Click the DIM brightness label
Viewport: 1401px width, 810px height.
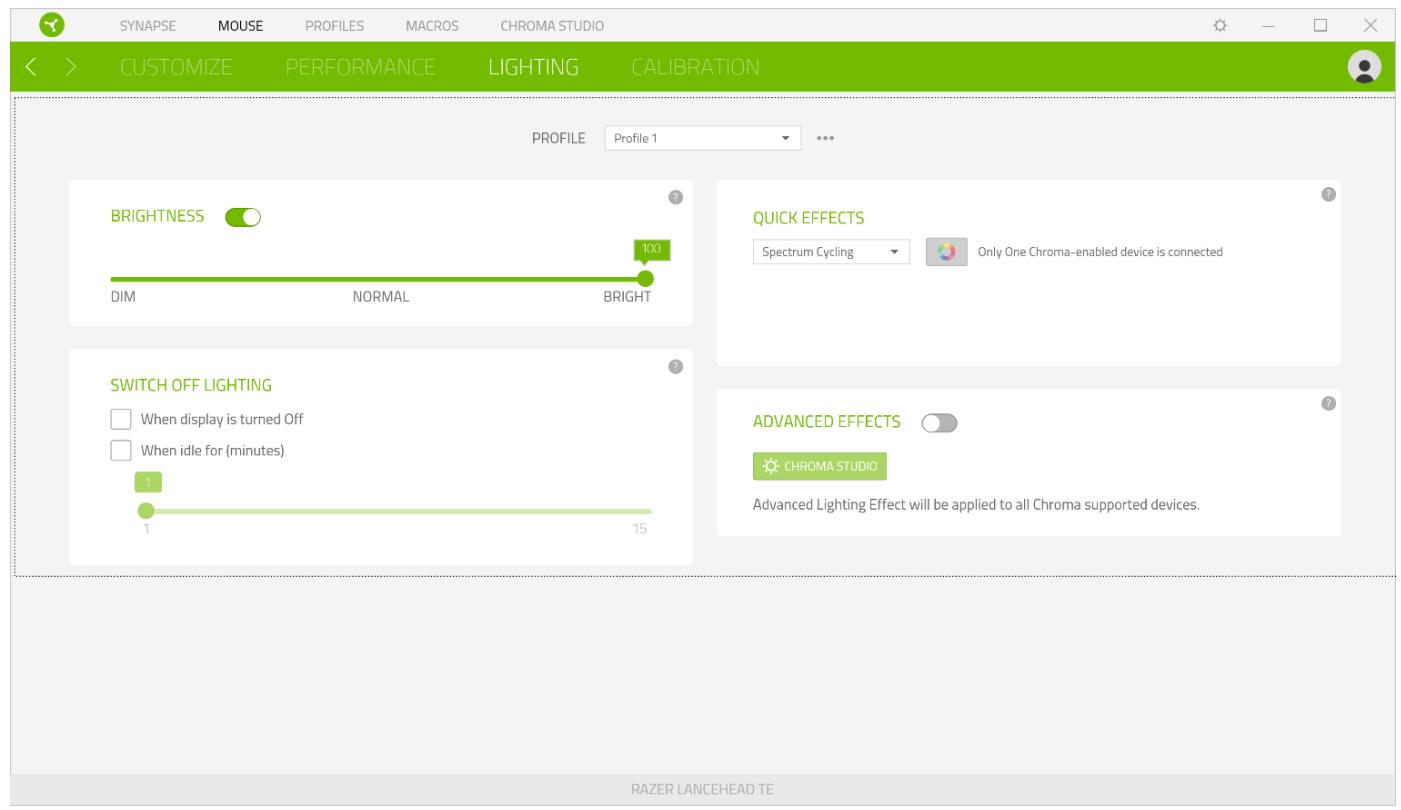123,297
